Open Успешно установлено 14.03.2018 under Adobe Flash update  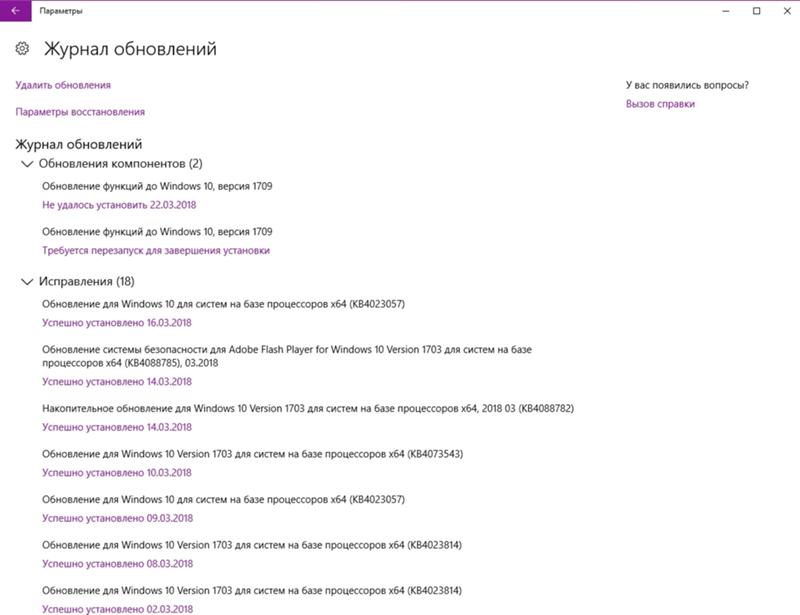[x=117, y=381]
